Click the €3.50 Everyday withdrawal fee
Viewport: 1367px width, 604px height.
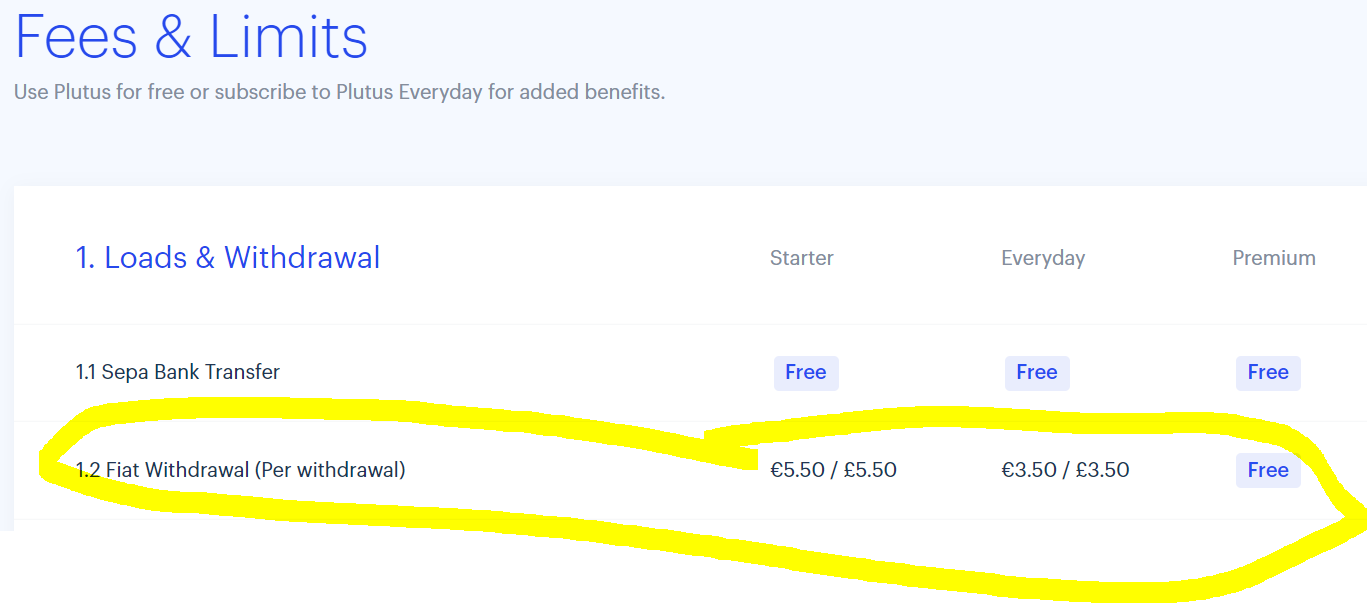coord(1028,470)
